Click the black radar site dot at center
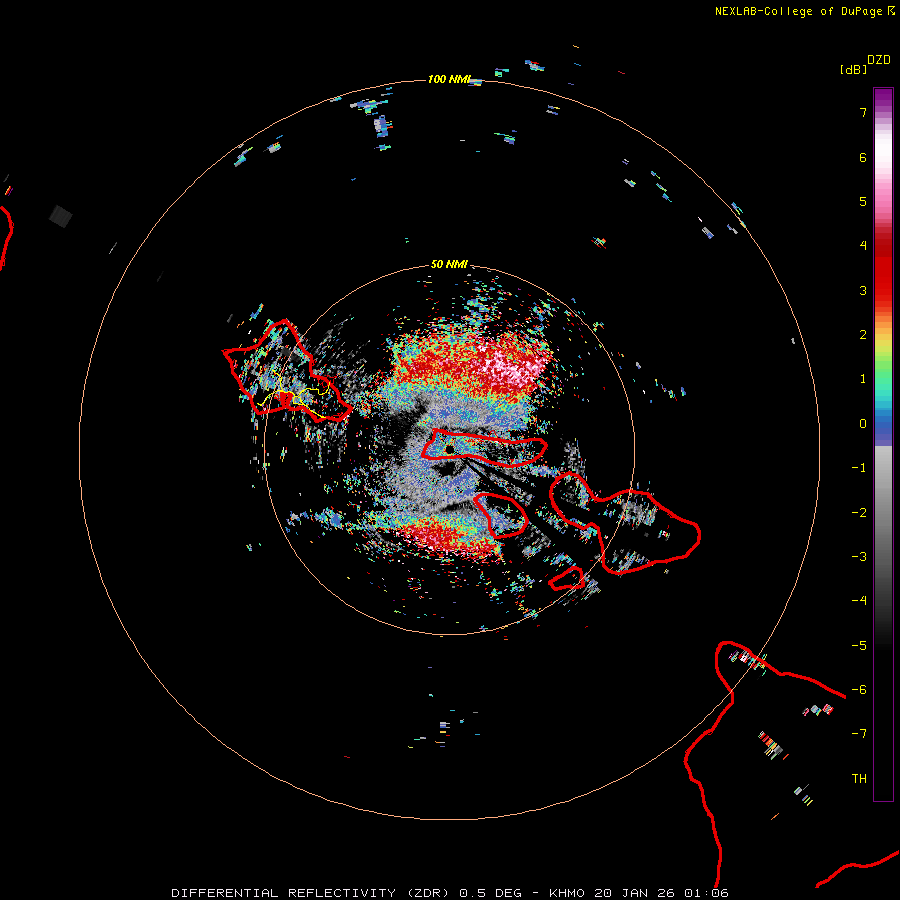The height and width of the screenshot is (900, 900). pos(449,449)
